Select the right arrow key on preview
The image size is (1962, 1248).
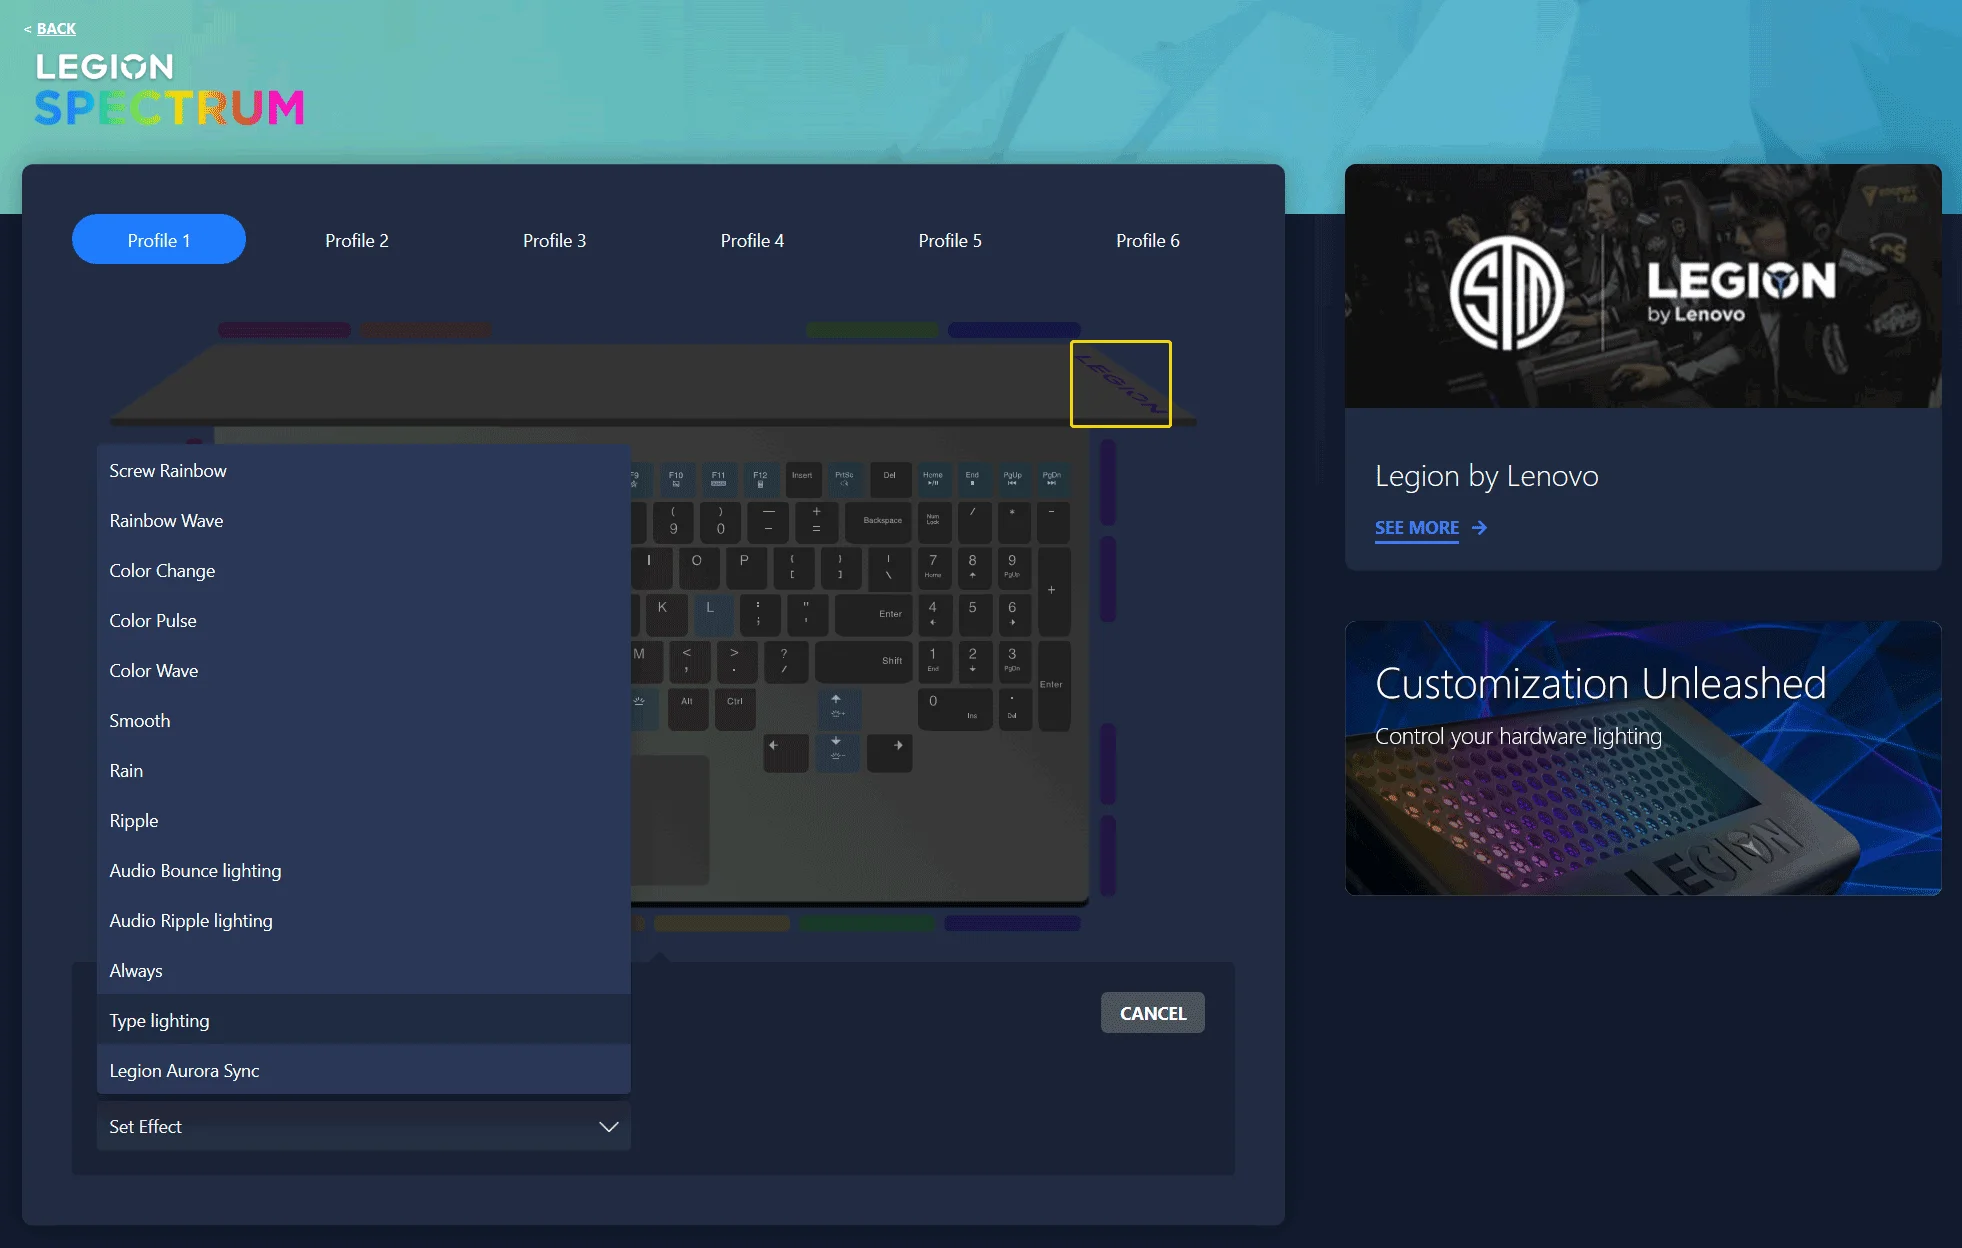pos(889,752)
